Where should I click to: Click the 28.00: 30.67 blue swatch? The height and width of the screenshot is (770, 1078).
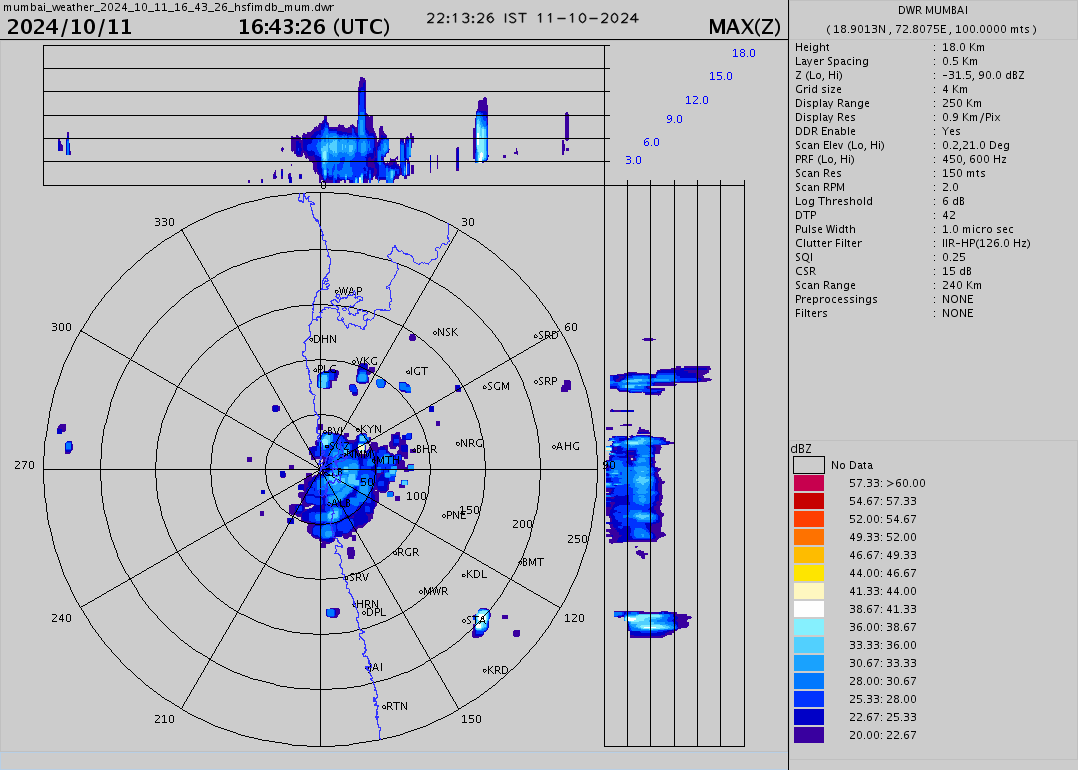tap(808, 681)
